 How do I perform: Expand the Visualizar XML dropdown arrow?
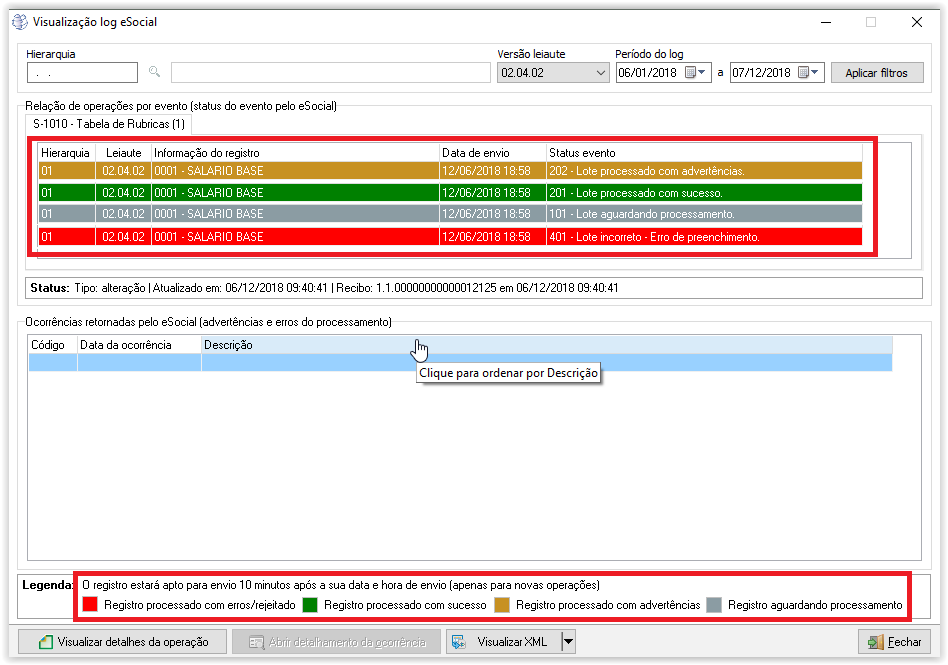tap(568, 642)
